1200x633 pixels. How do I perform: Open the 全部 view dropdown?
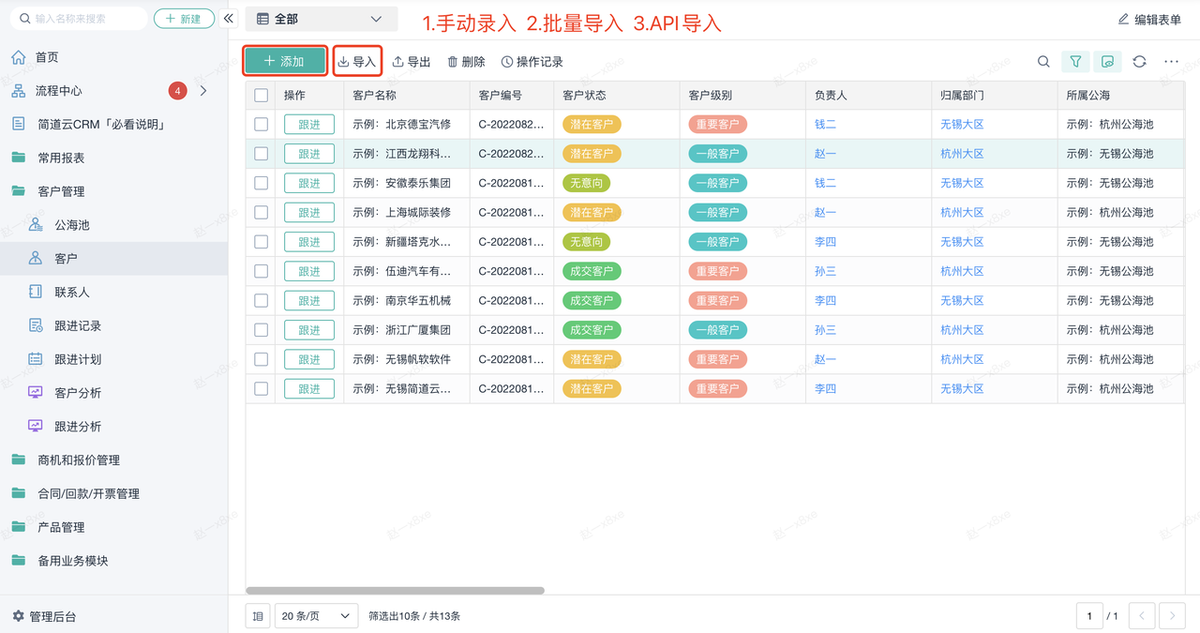(x=320, y=19)
